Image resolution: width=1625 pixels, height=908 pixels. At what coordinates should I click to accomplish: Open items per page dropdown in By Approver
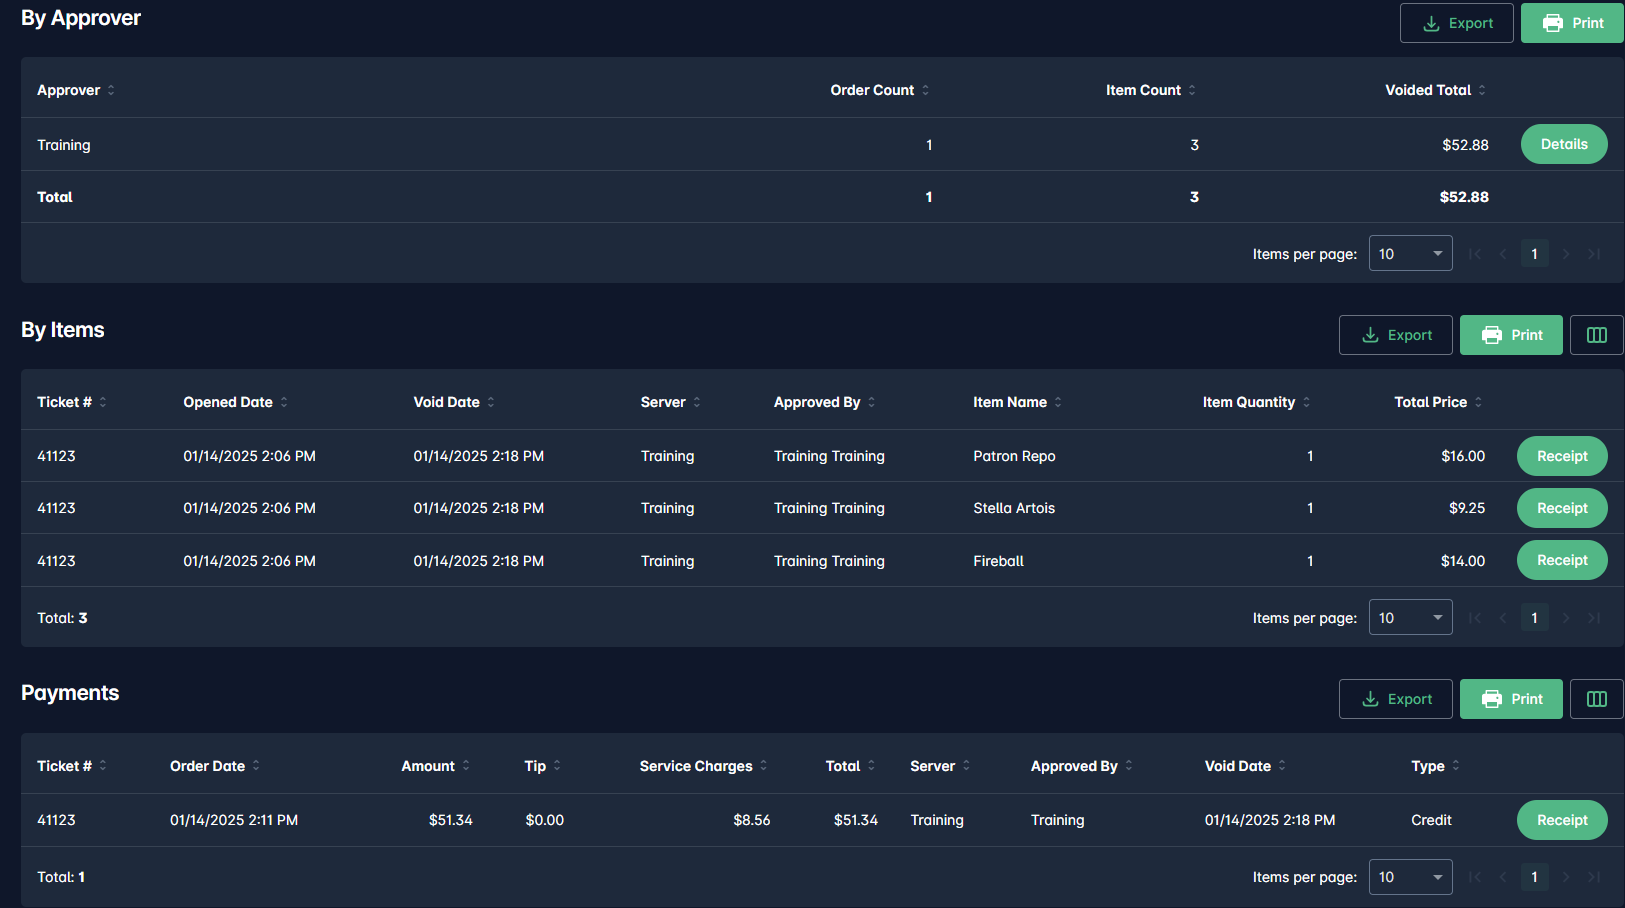1410,254
